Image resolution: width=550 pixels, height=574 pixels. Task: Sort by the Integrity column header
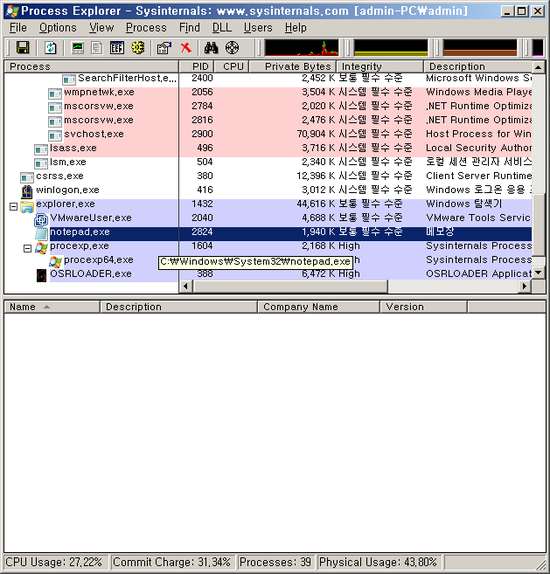tap(380, 67)
